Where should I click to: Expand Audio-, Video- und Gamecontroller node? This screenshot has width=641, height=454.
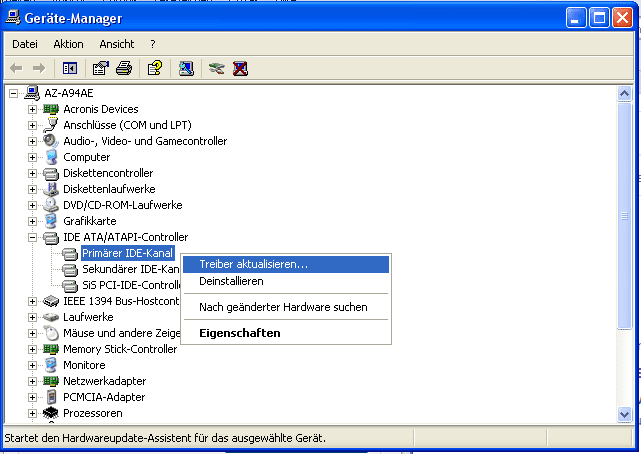tap(32, 141)
